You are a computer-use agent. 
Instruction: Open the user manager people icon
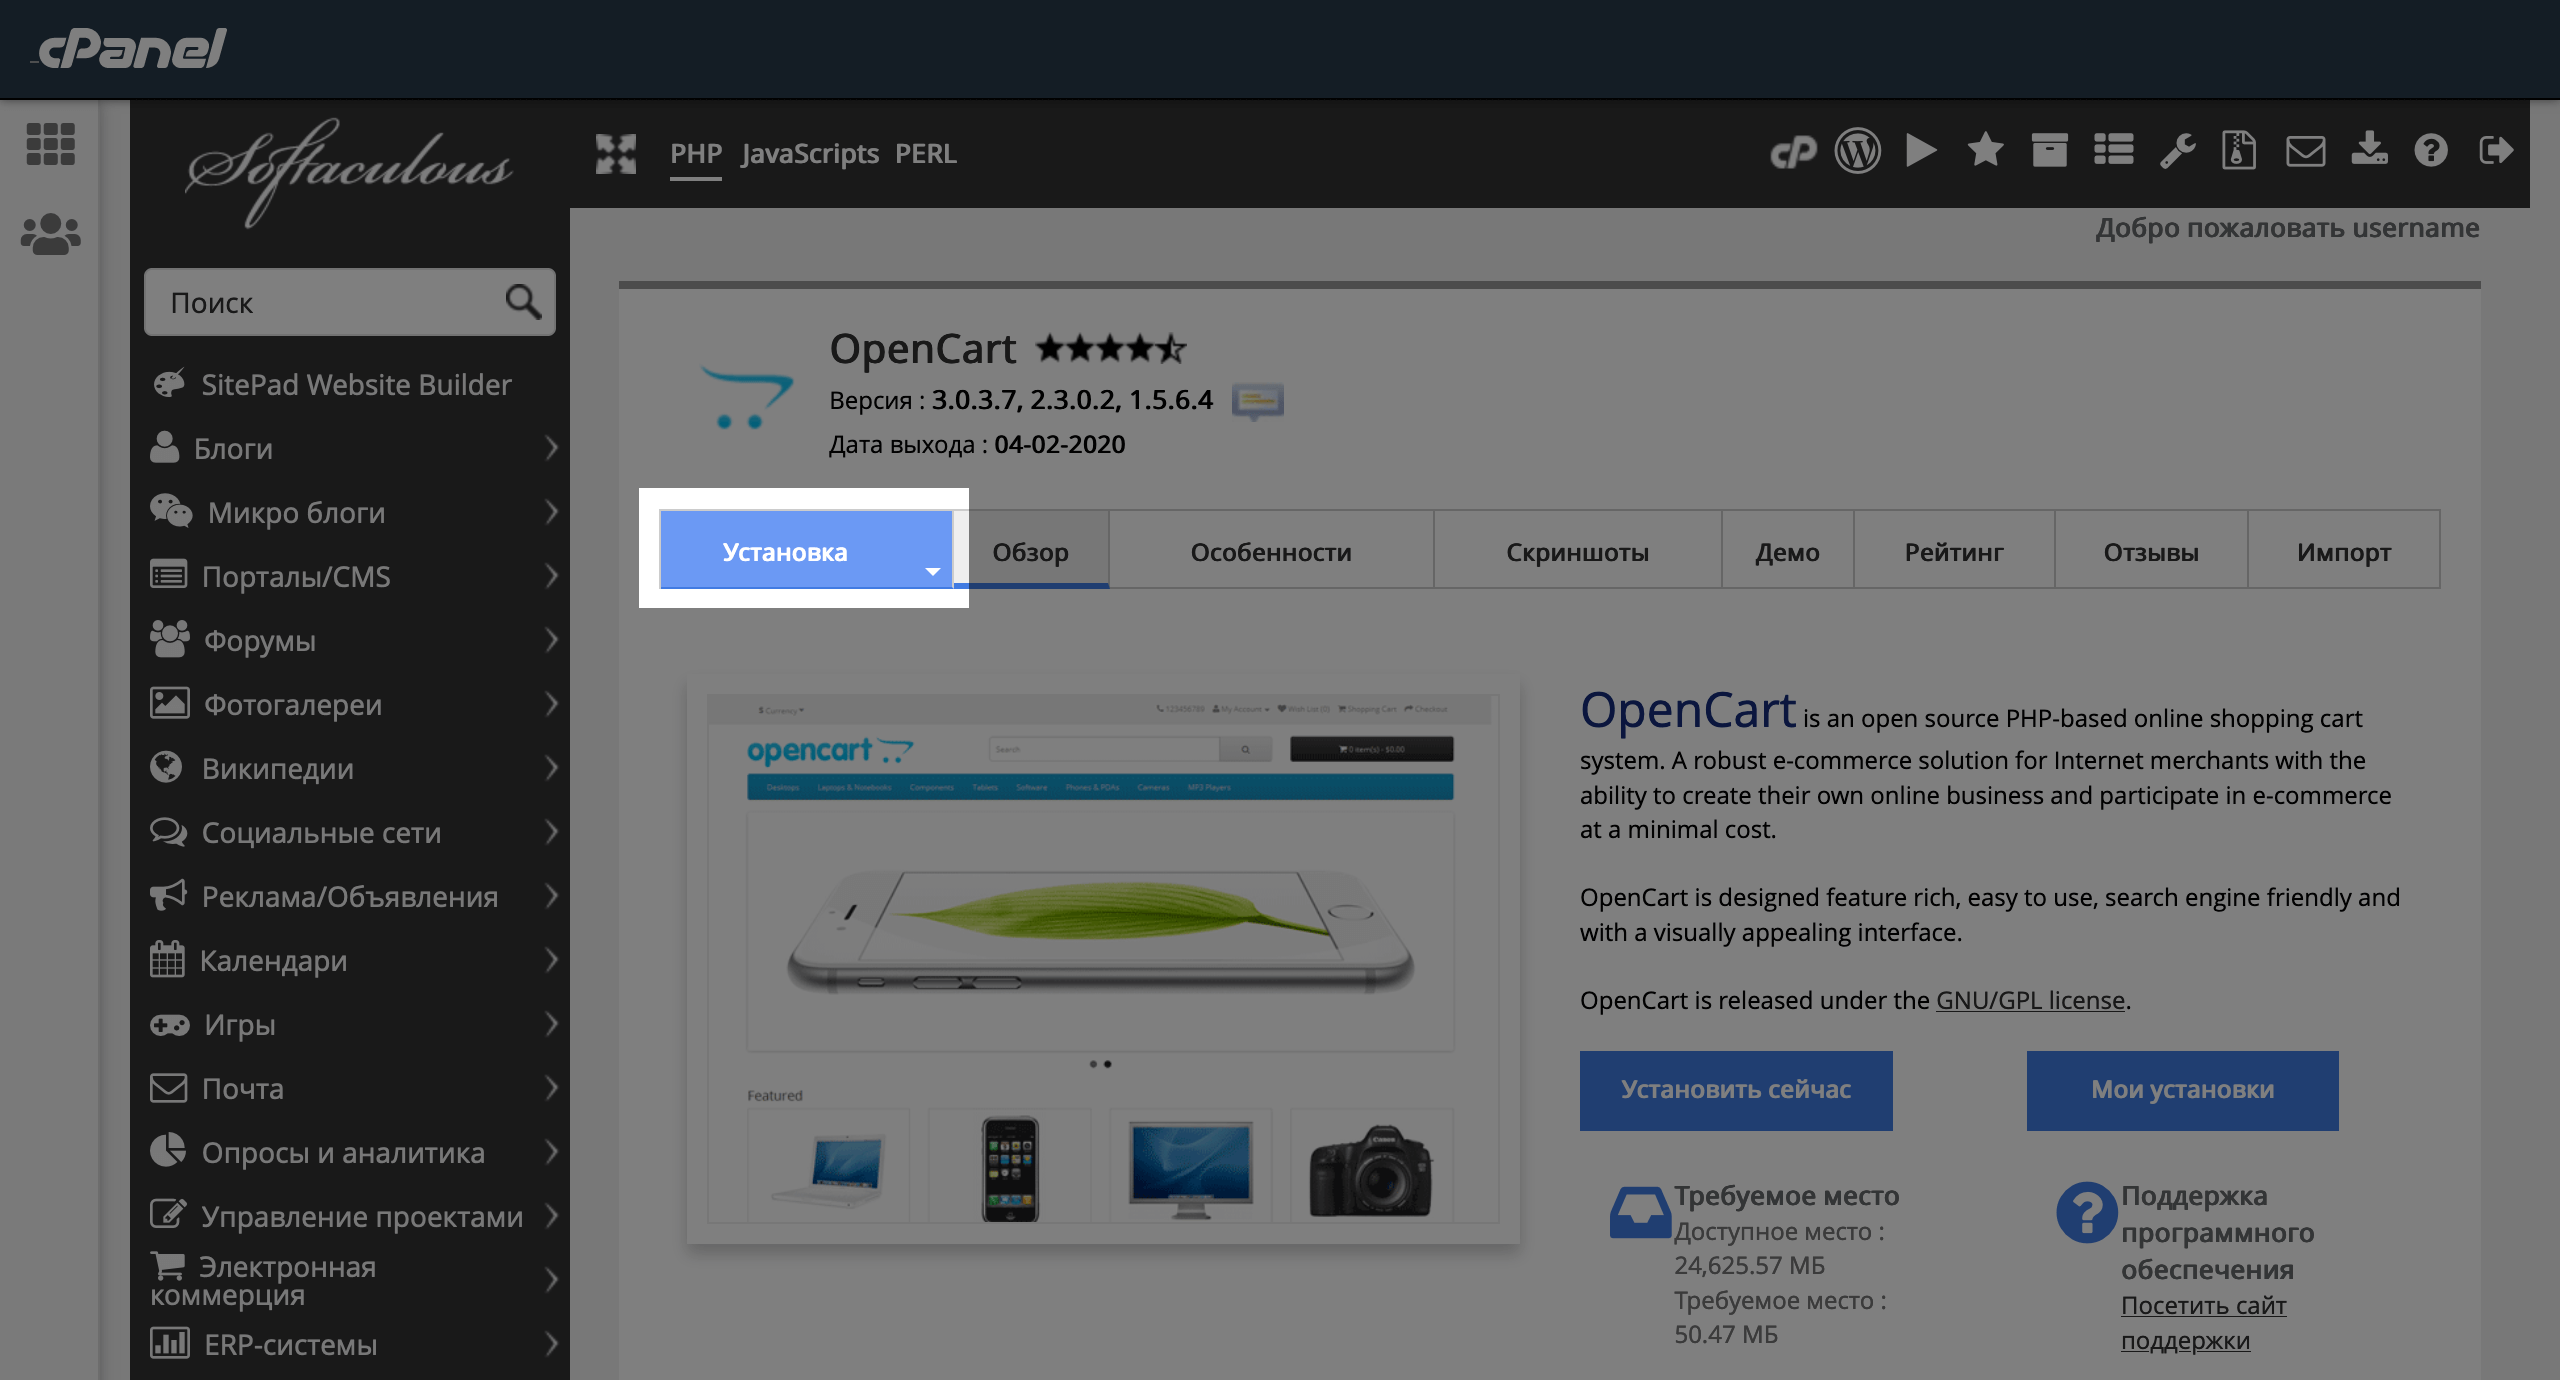pyautogui.click(x=50, y=234)
